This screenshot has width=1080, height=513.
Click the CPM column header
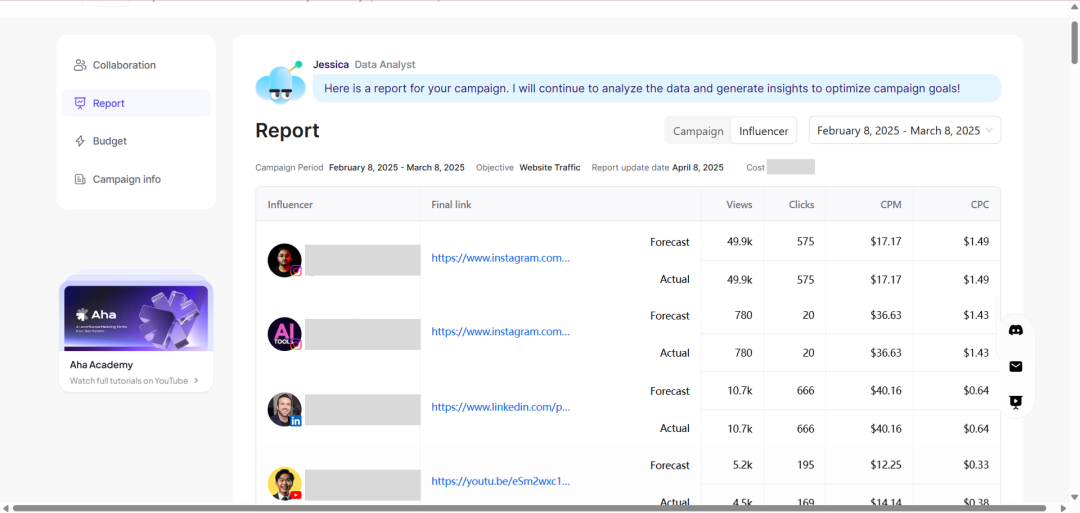coord(891,205)
